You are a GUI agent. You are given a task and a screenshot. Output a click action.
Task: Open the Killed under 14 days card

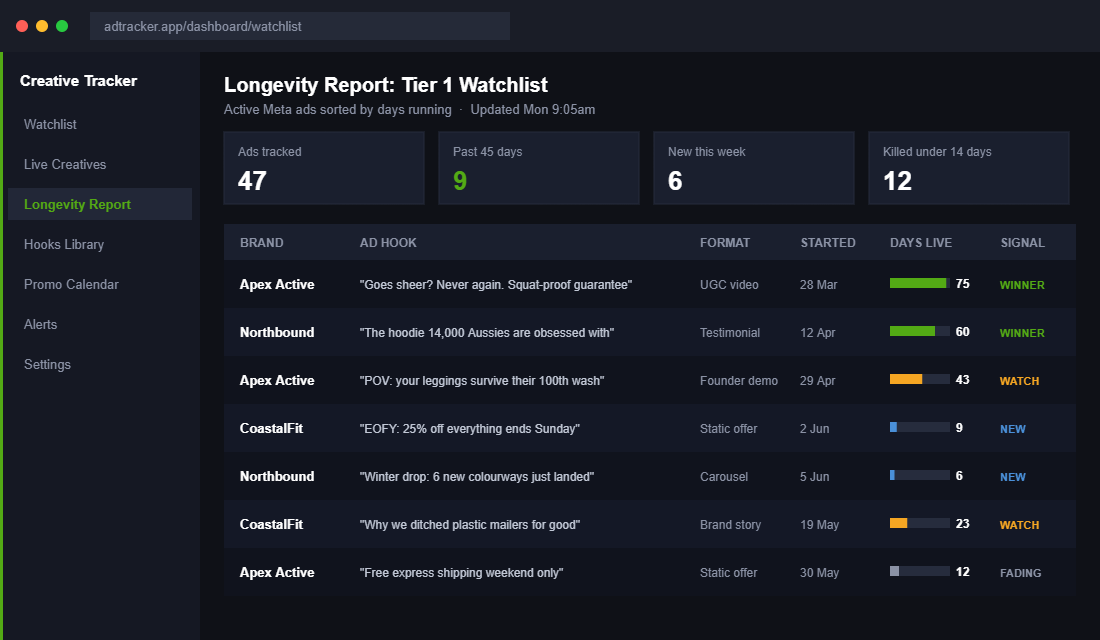[969, 168]
